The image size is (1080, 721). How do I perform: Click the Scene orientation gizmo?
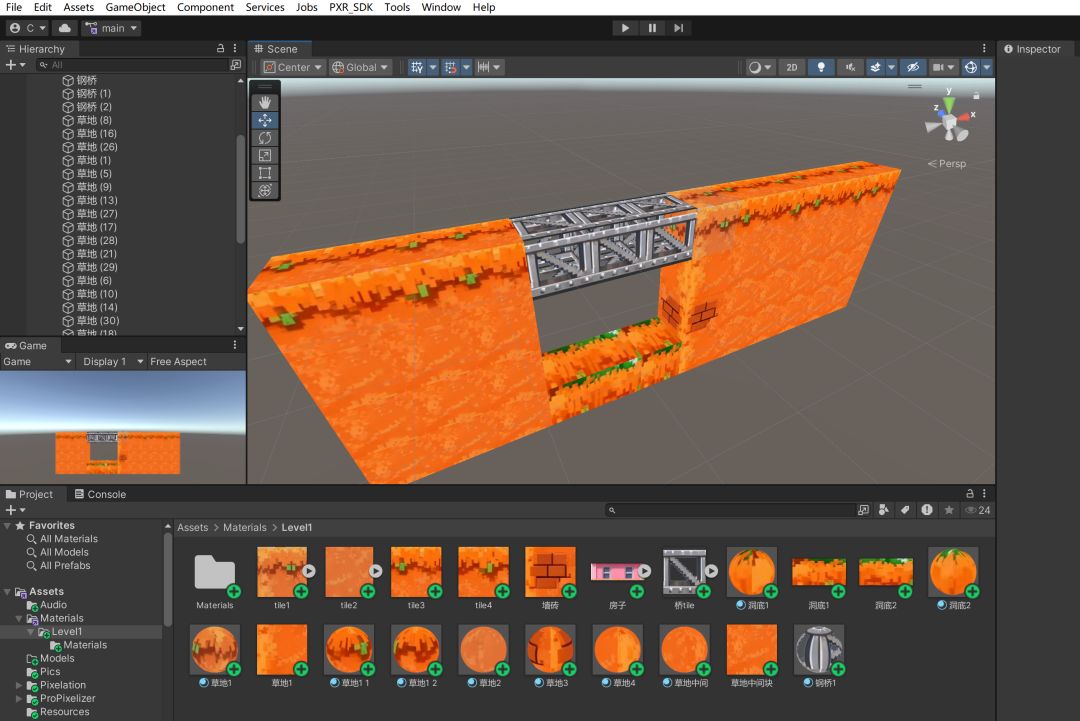tap(947, 122)
